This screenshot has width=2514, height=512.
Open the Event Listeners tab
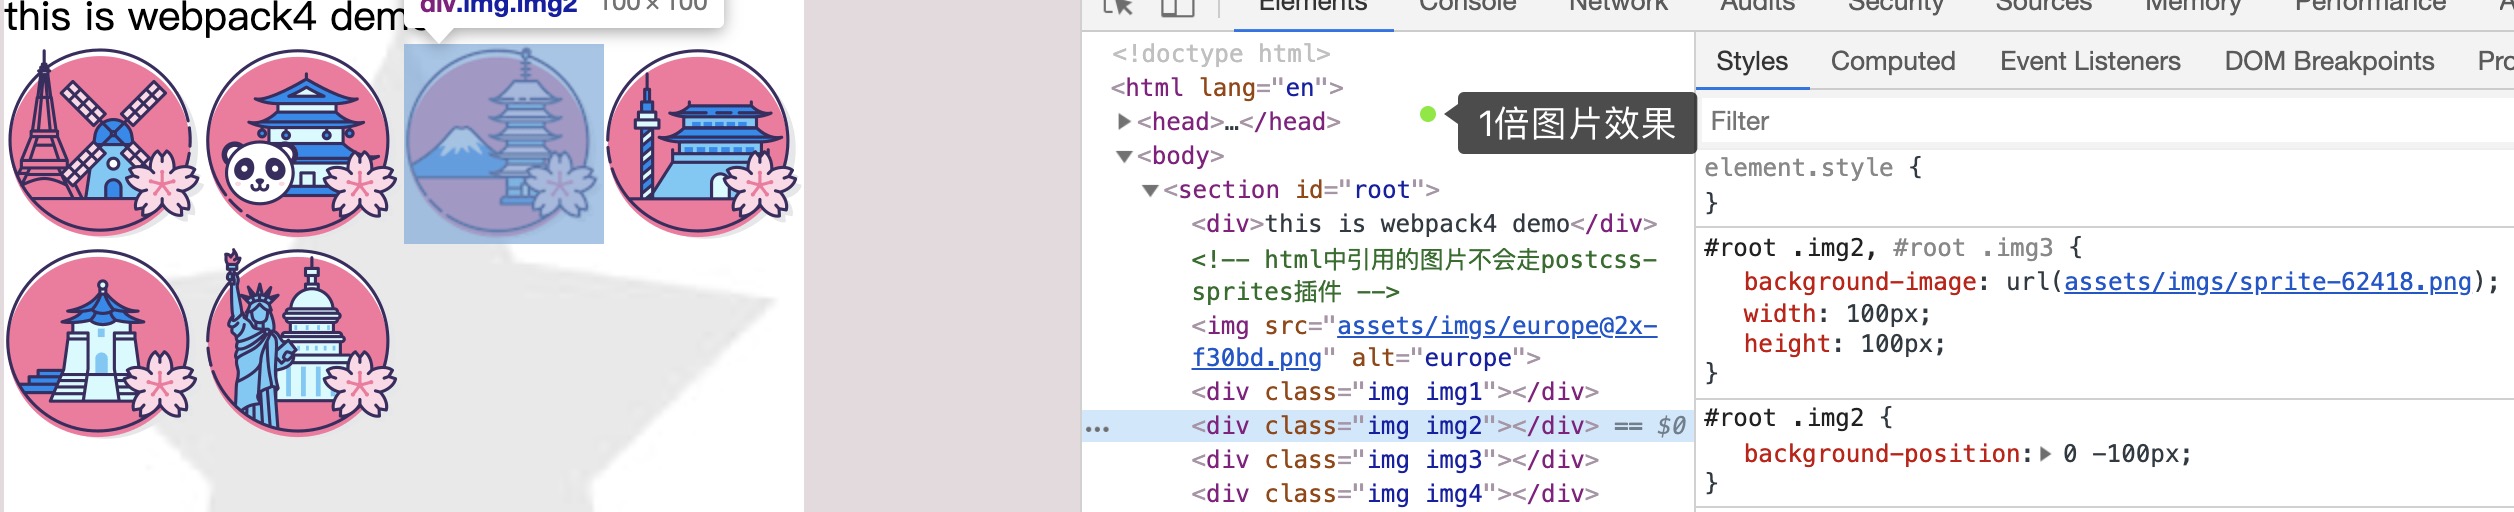pyautogui.click(x=2089, y=61)
